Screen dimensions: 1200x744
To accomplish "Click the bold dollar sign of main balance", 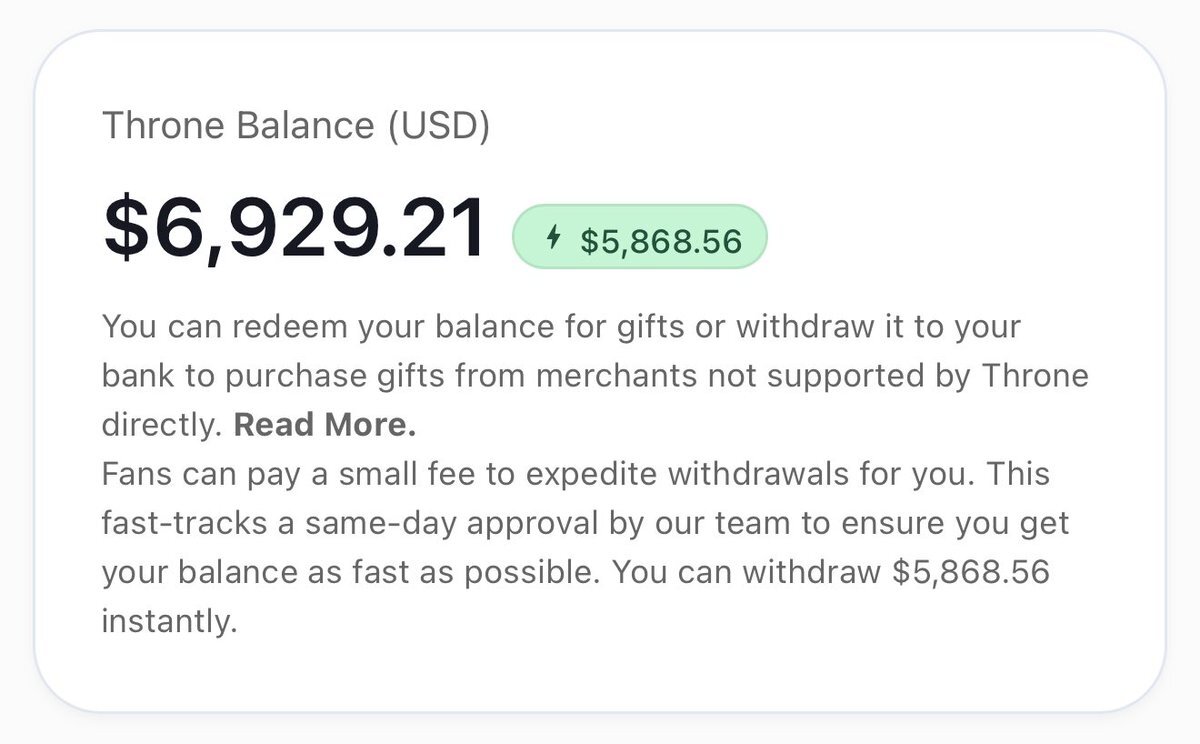I will pos(127,229).
